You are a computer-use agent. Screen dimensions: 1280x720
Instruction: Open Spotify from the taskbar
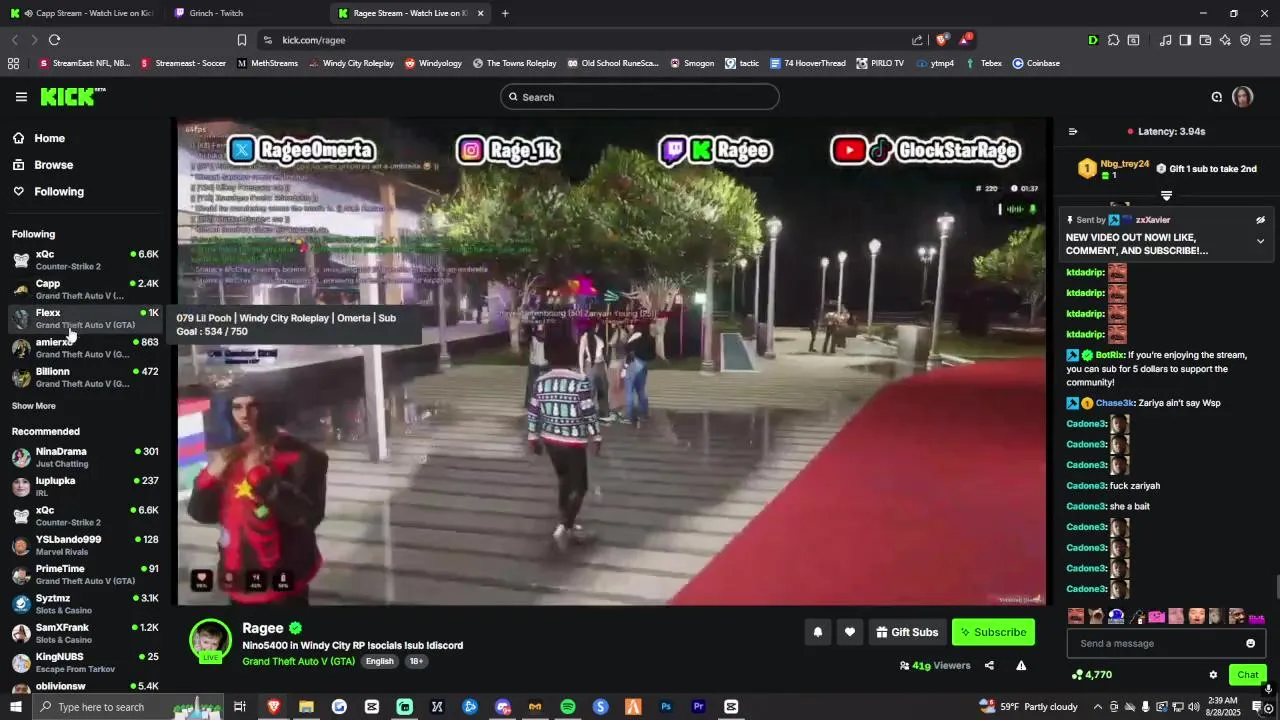click(568, 707)
